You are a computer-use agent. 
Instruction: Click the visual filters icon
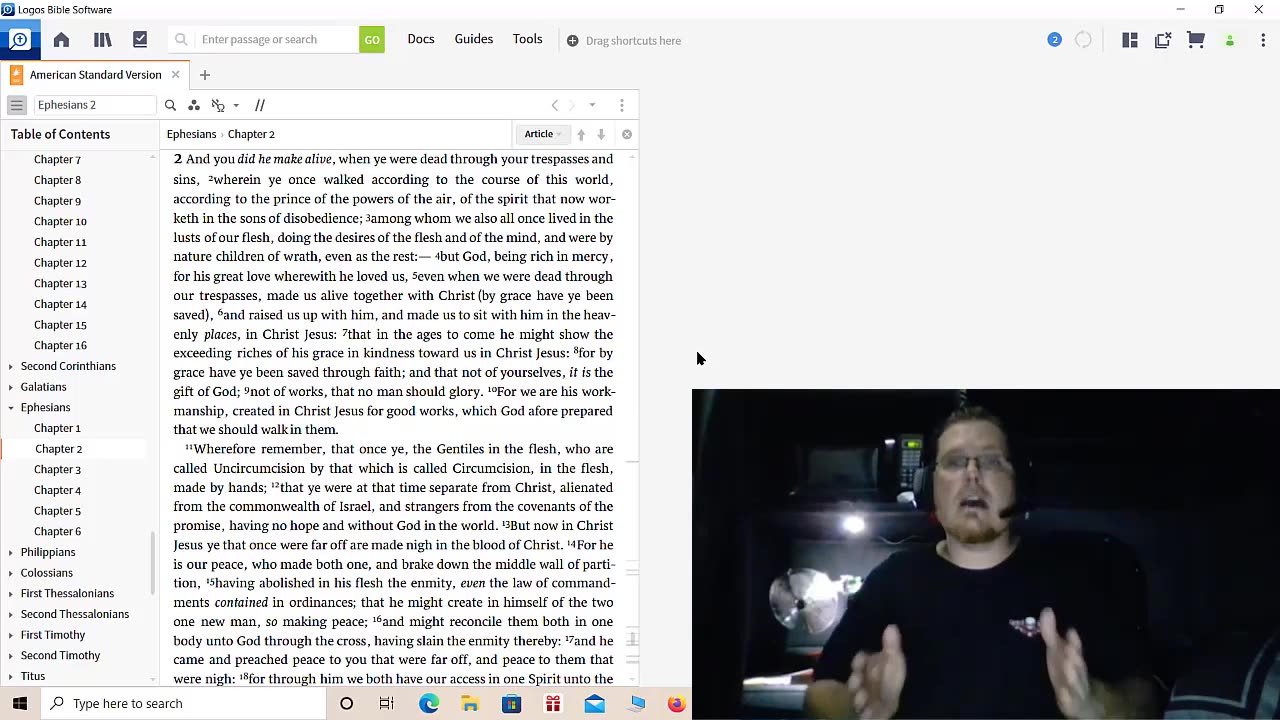tap(194, 105)
